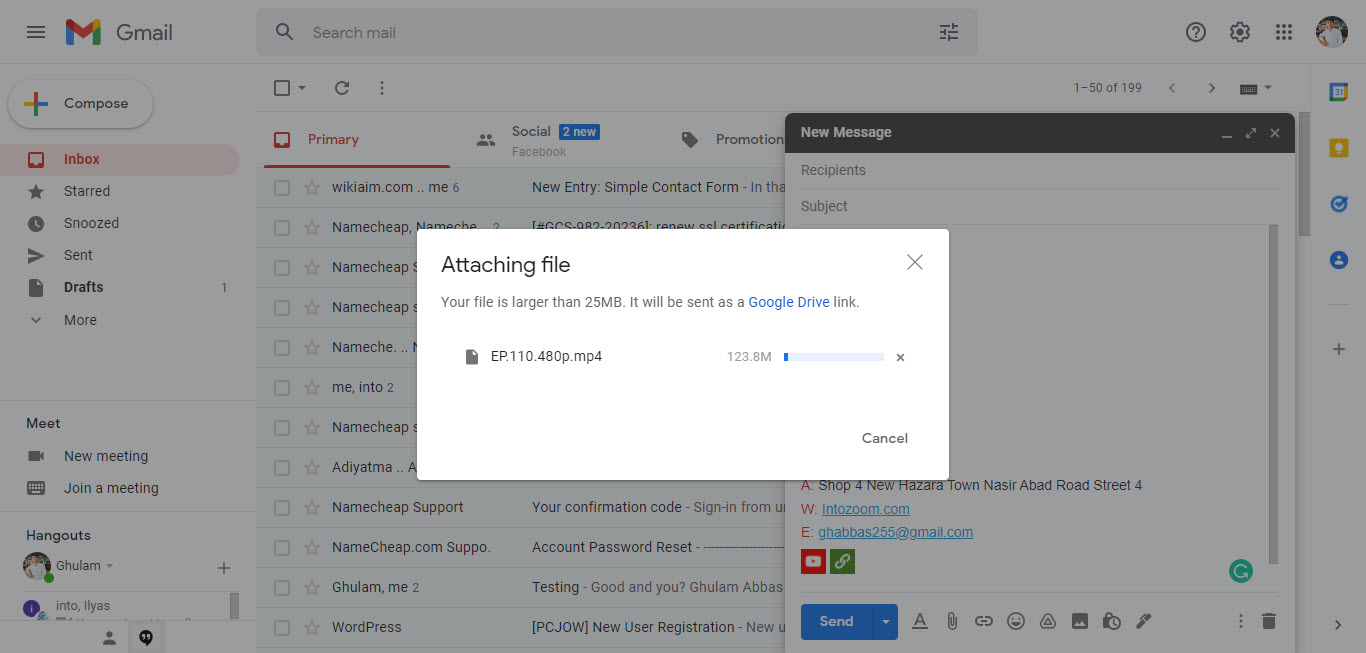Click the Compose button
Viewport: 1366px width, 653px height.
[x=80, y=104]
